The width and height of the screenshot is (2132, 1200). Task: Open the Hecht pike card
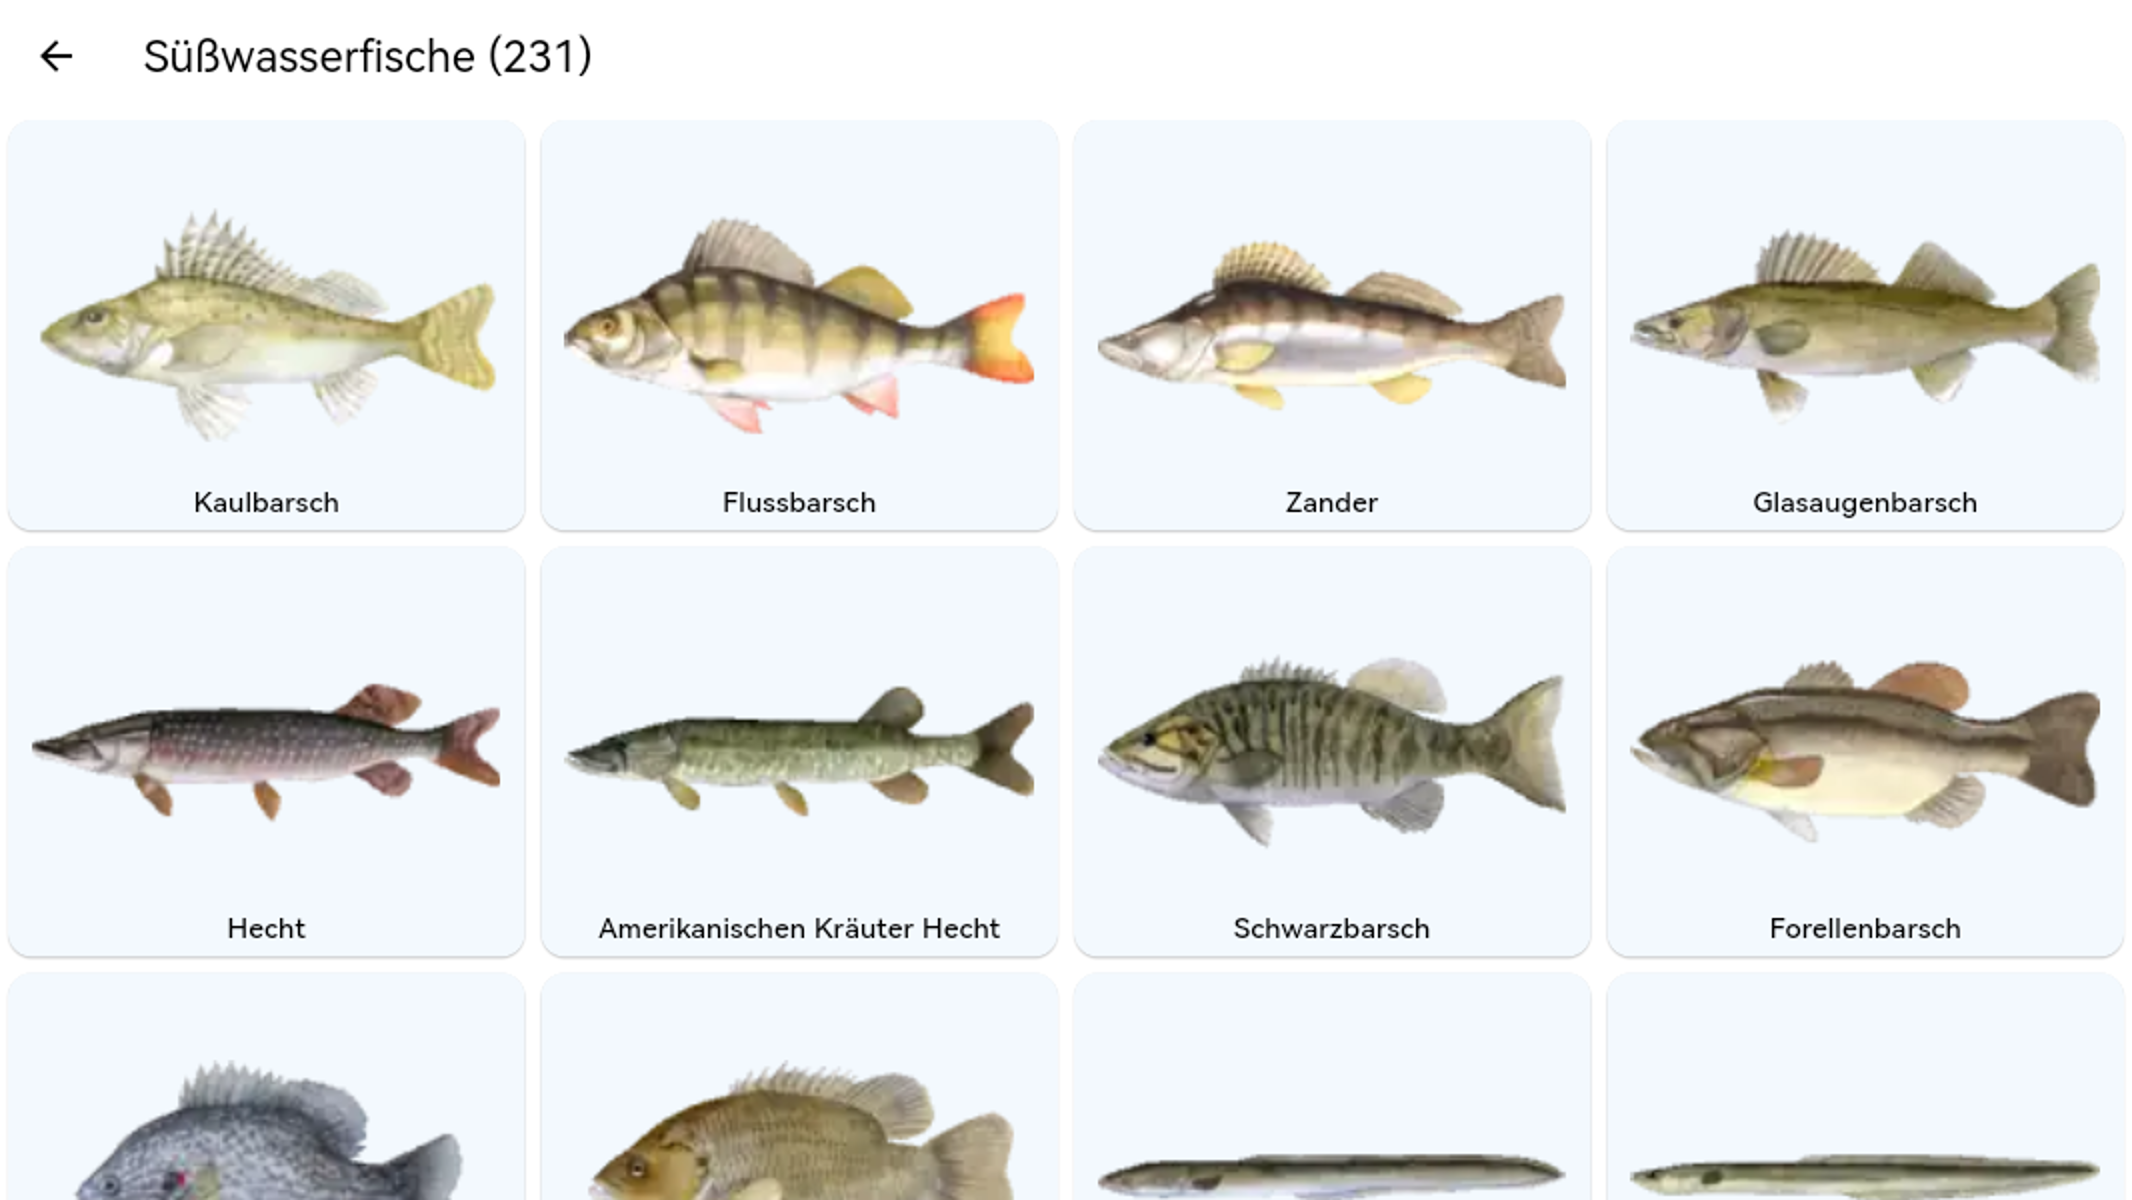[266, 751]
